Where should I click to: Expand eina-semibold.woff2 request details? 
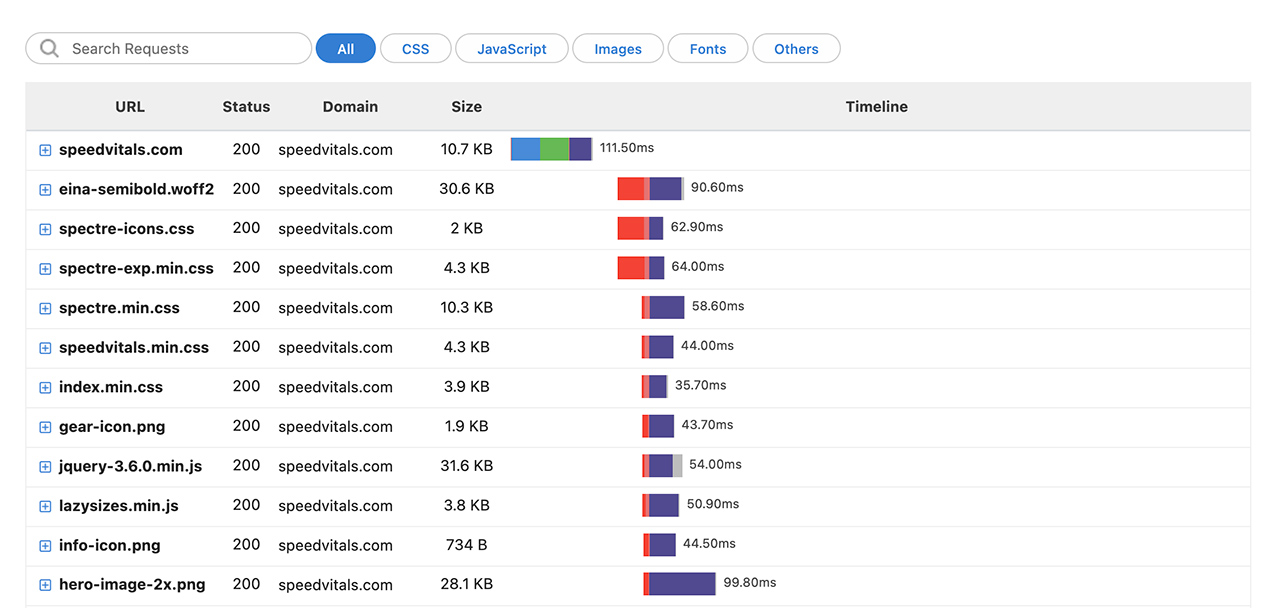point(45,190)
